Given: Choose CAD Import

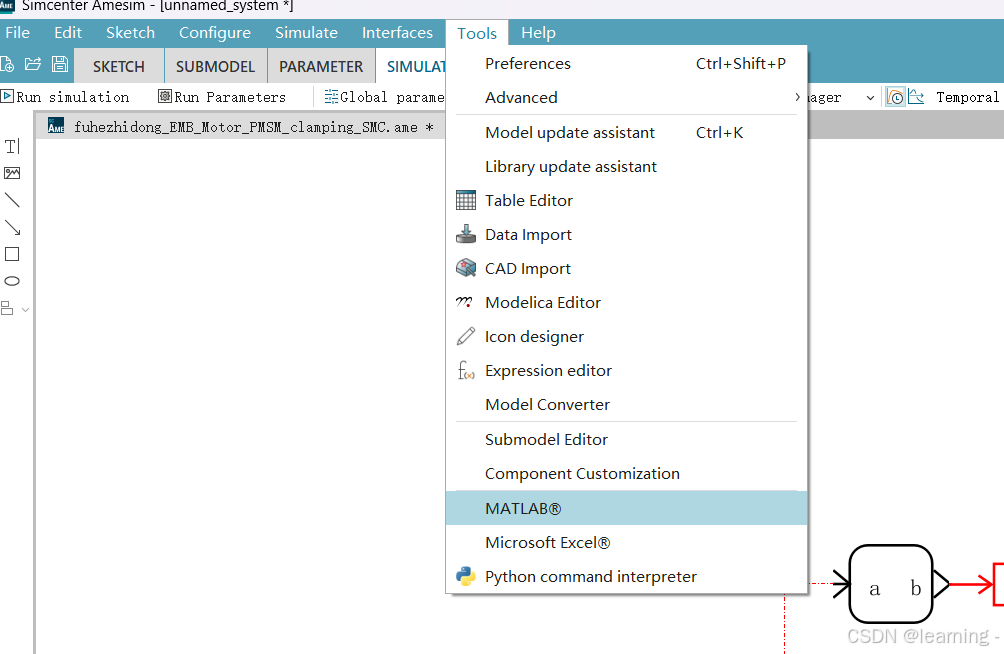Looking at the screenshot, I should tap(626, 268).
